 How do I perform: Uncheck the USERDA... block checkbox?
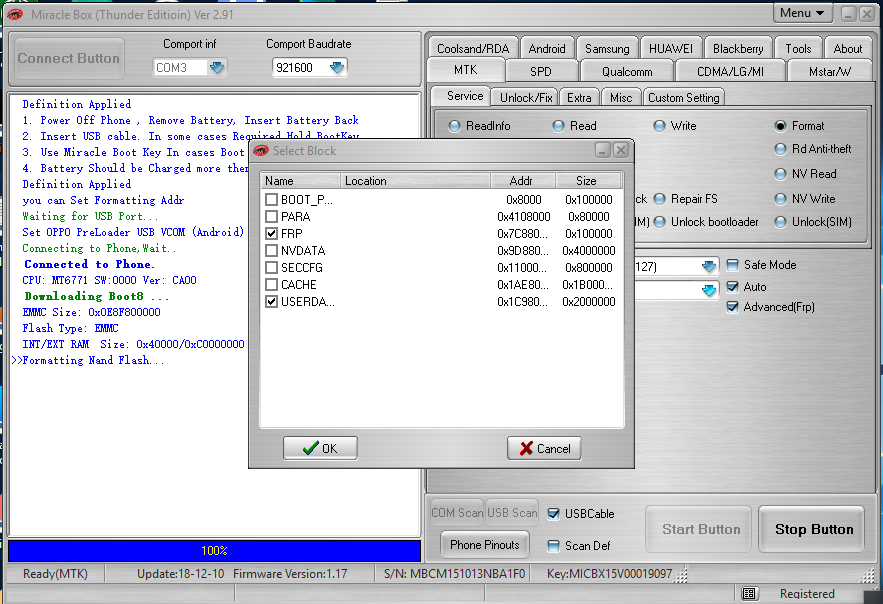pos(271,302)
